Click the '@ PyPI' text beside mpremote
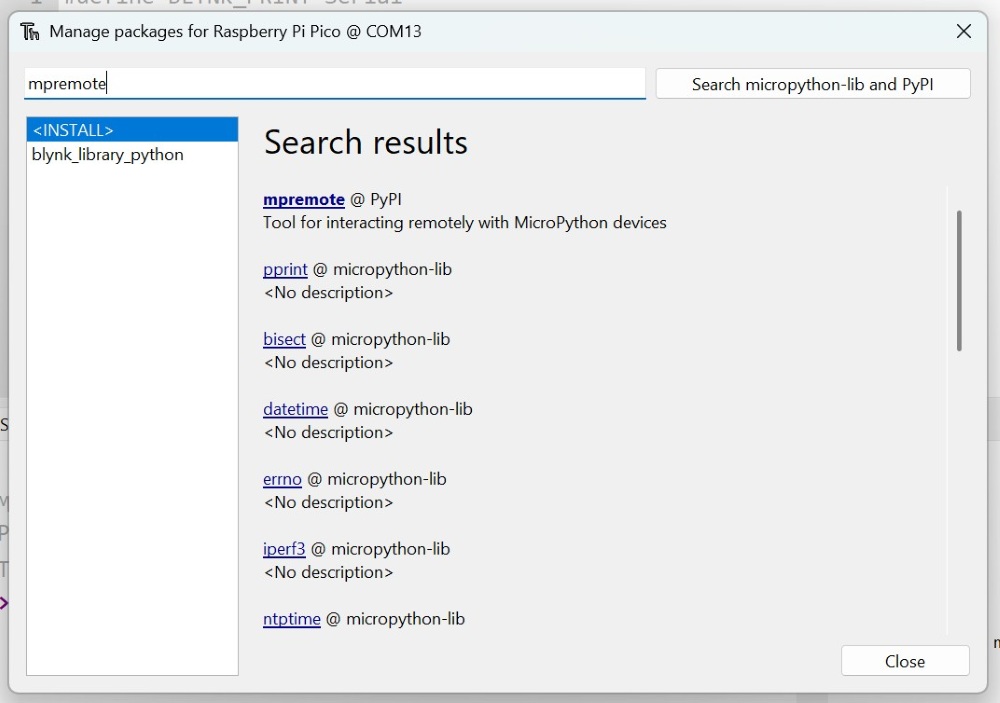Image resolution: width=1000 pixels, height=703 pixels. 376,200
